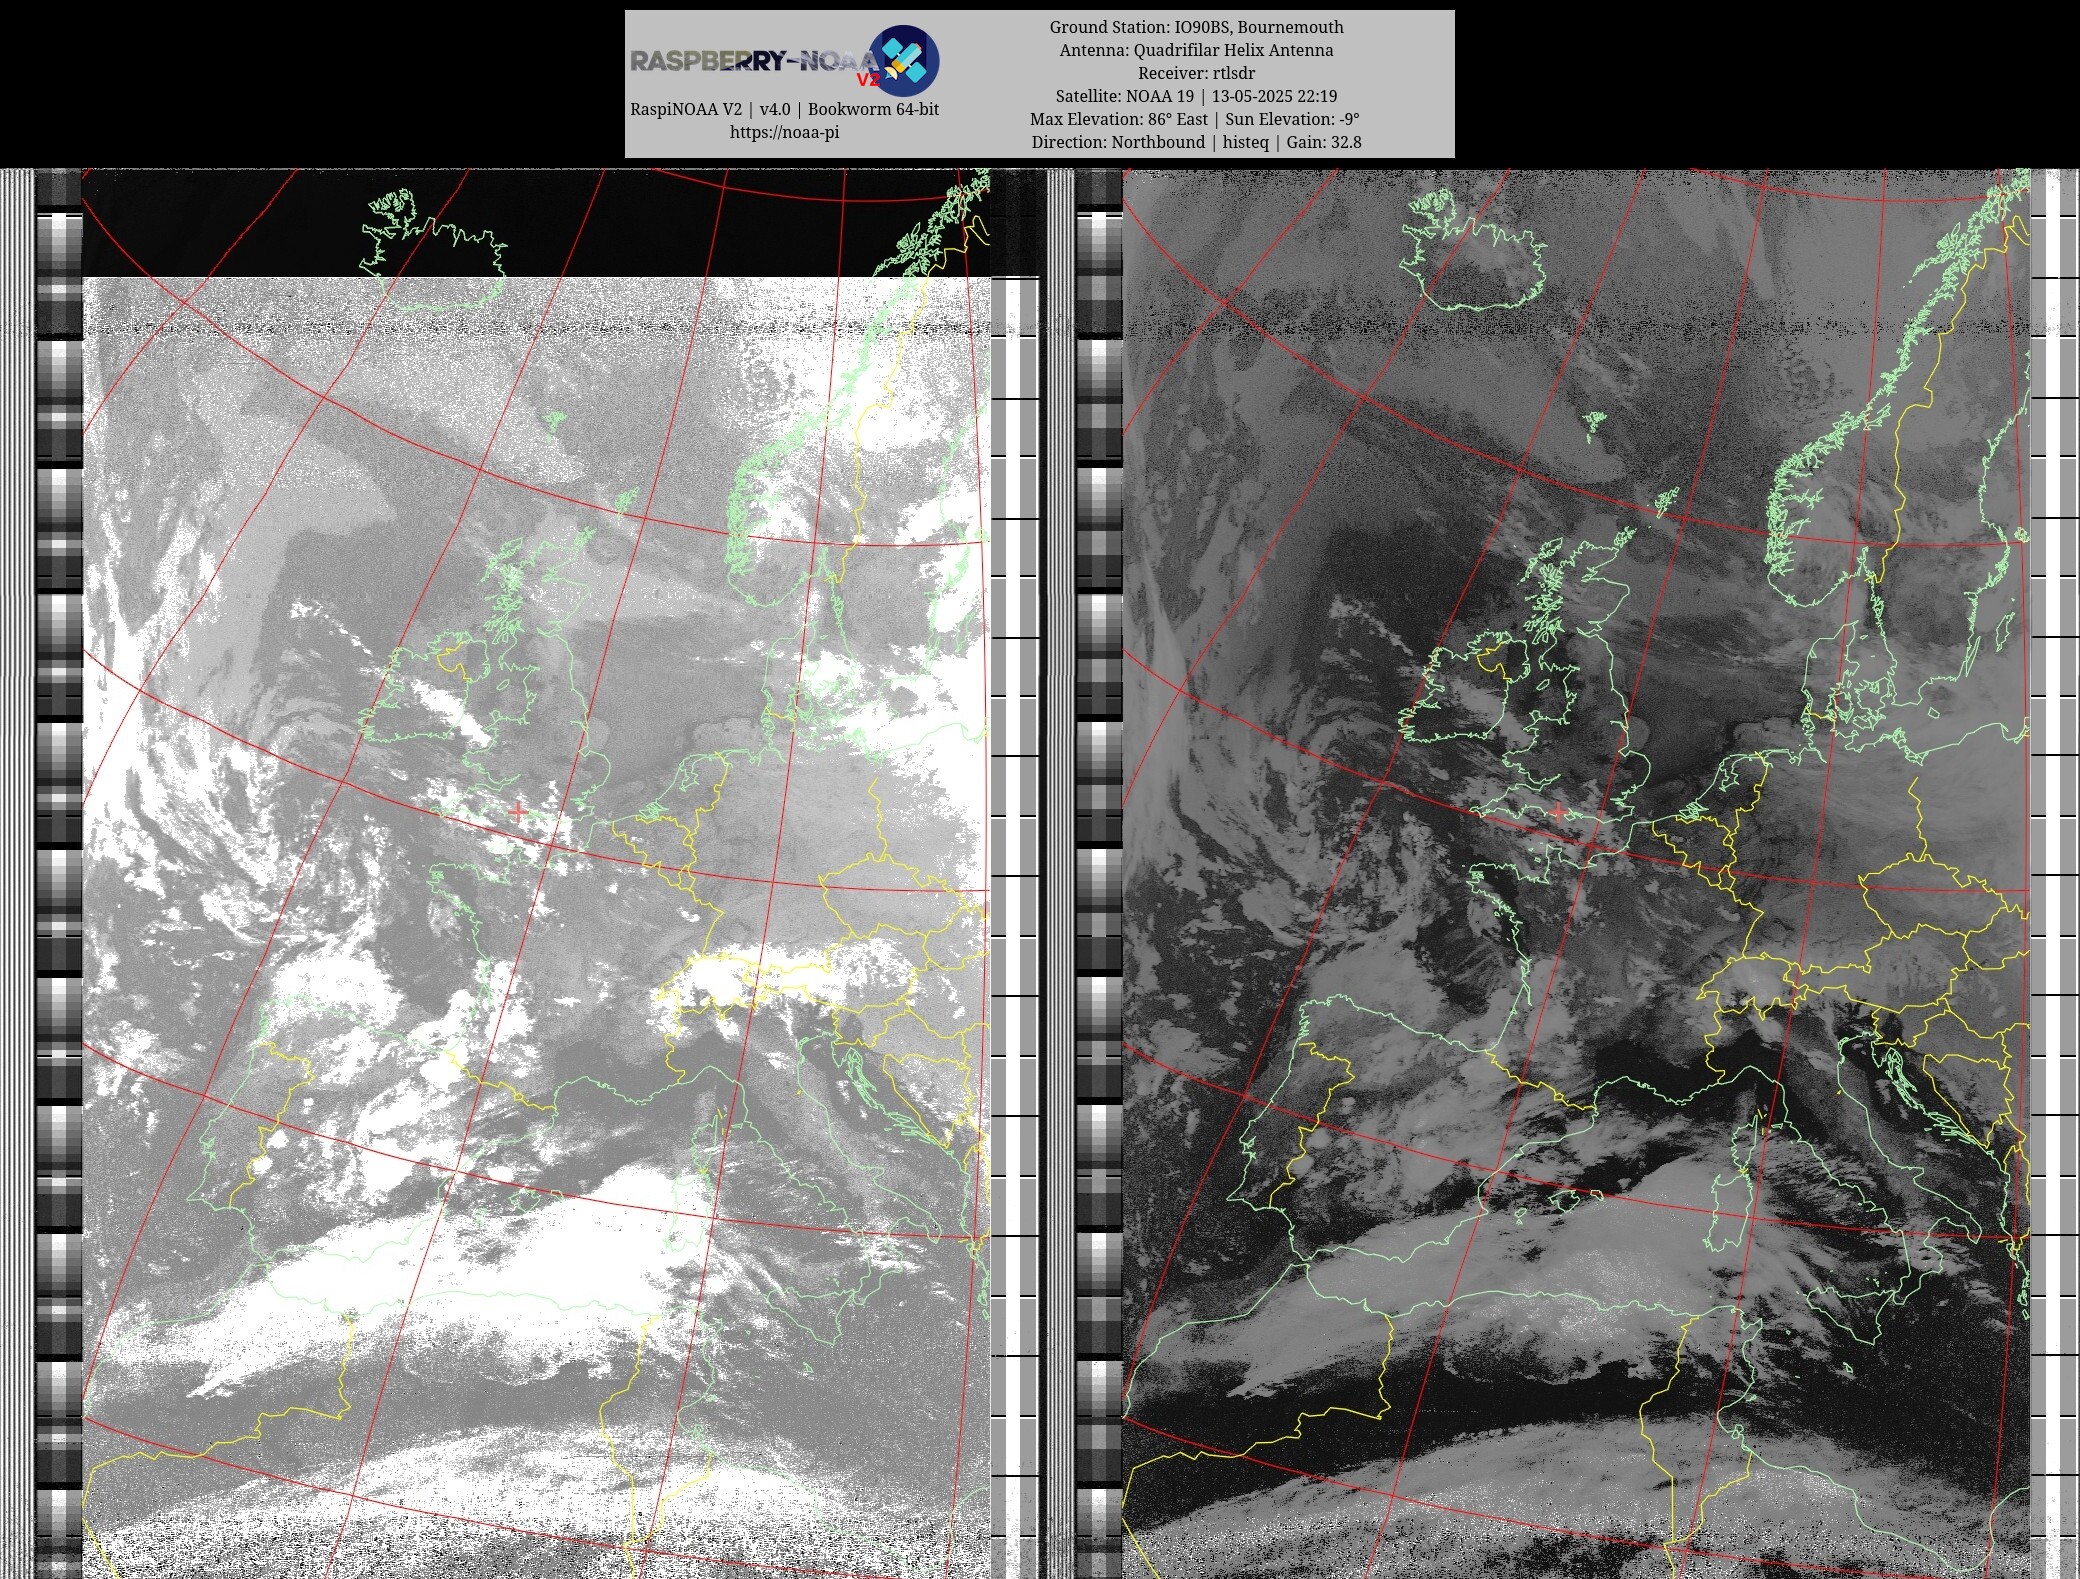Click 'Ground Station: IO90BS, Bournemouth' text

coord(1196,27)
